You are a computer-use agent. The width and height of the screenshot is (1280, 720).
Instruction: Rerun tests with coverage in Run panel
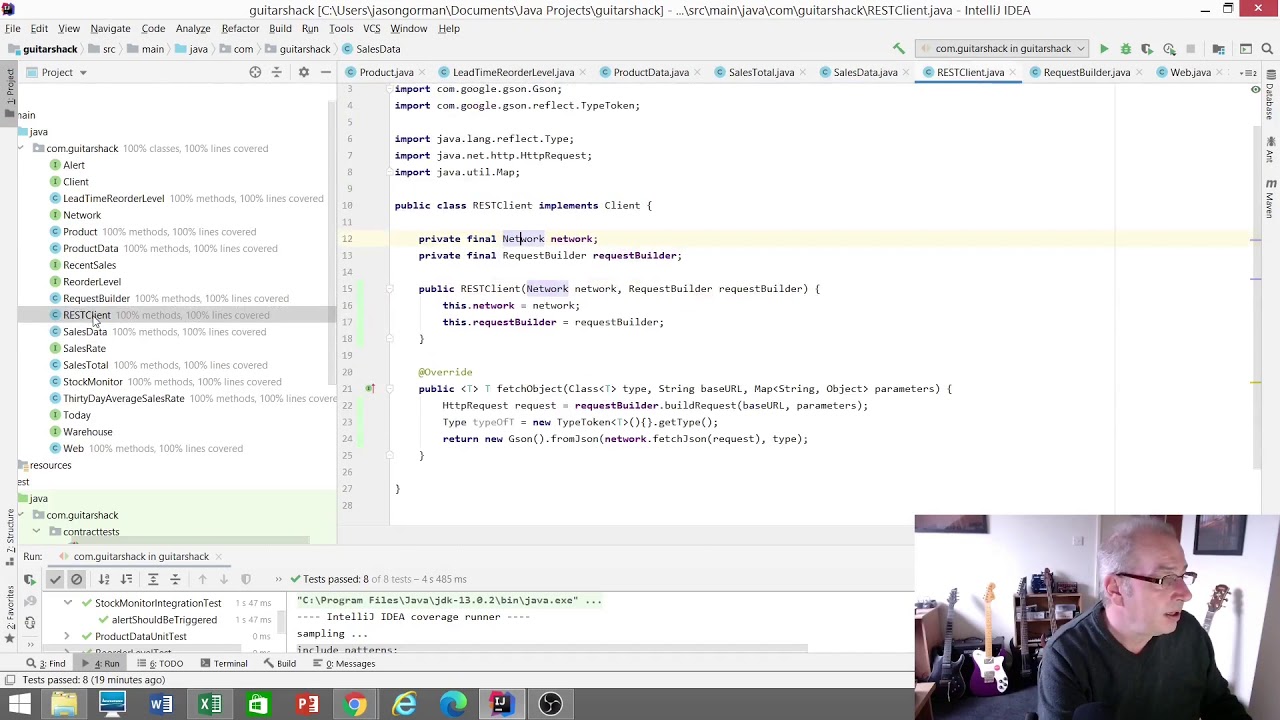30,579
